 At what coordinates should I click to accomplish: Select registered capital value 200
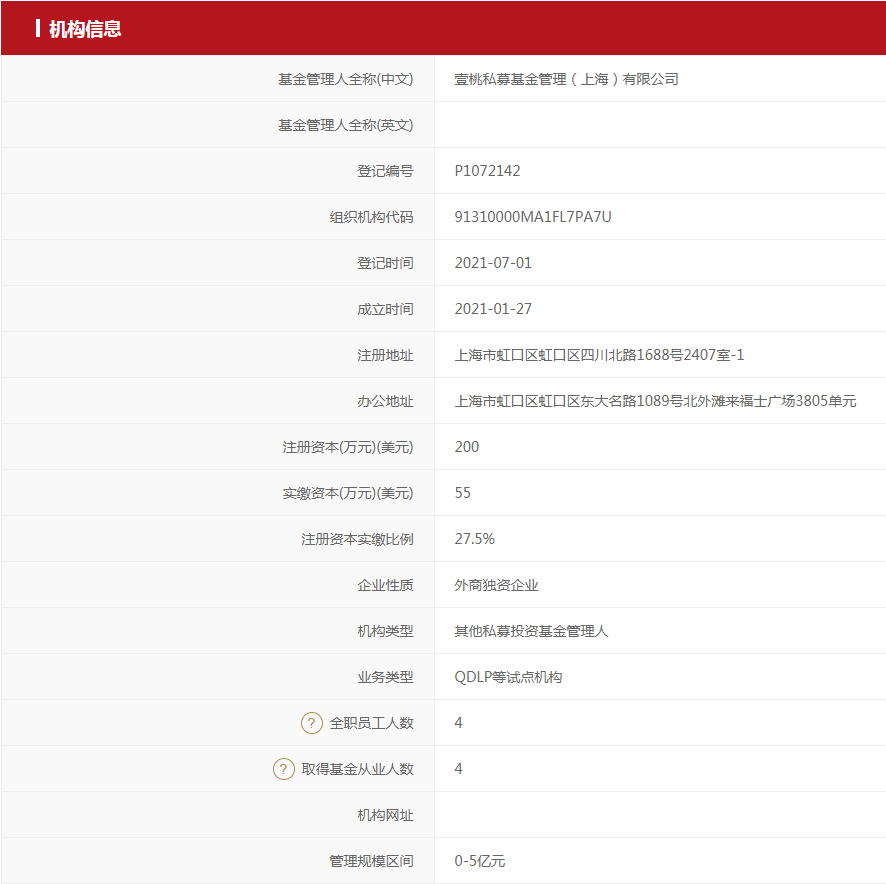tap(467, 447)
